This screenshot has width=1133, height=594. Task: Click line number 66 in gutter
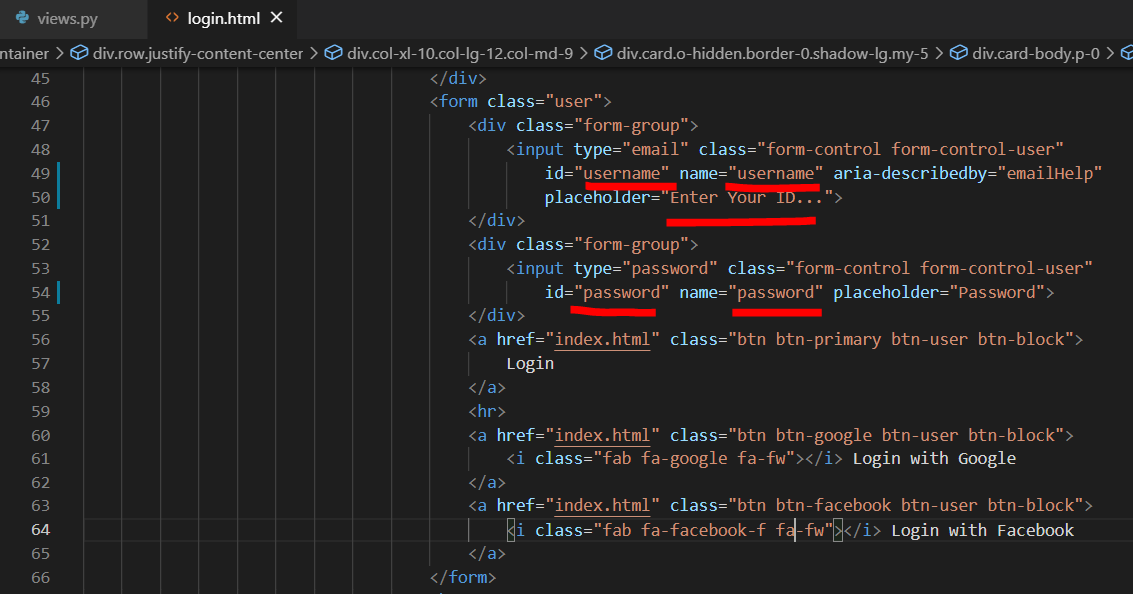tap(40, 578)
